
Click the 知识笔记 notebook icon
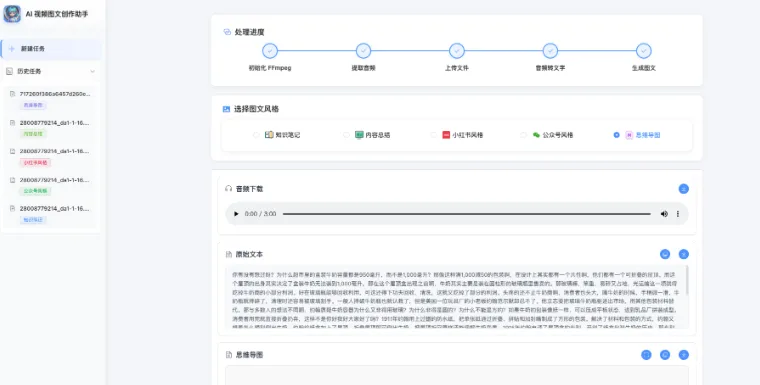[x=269, y=135]
